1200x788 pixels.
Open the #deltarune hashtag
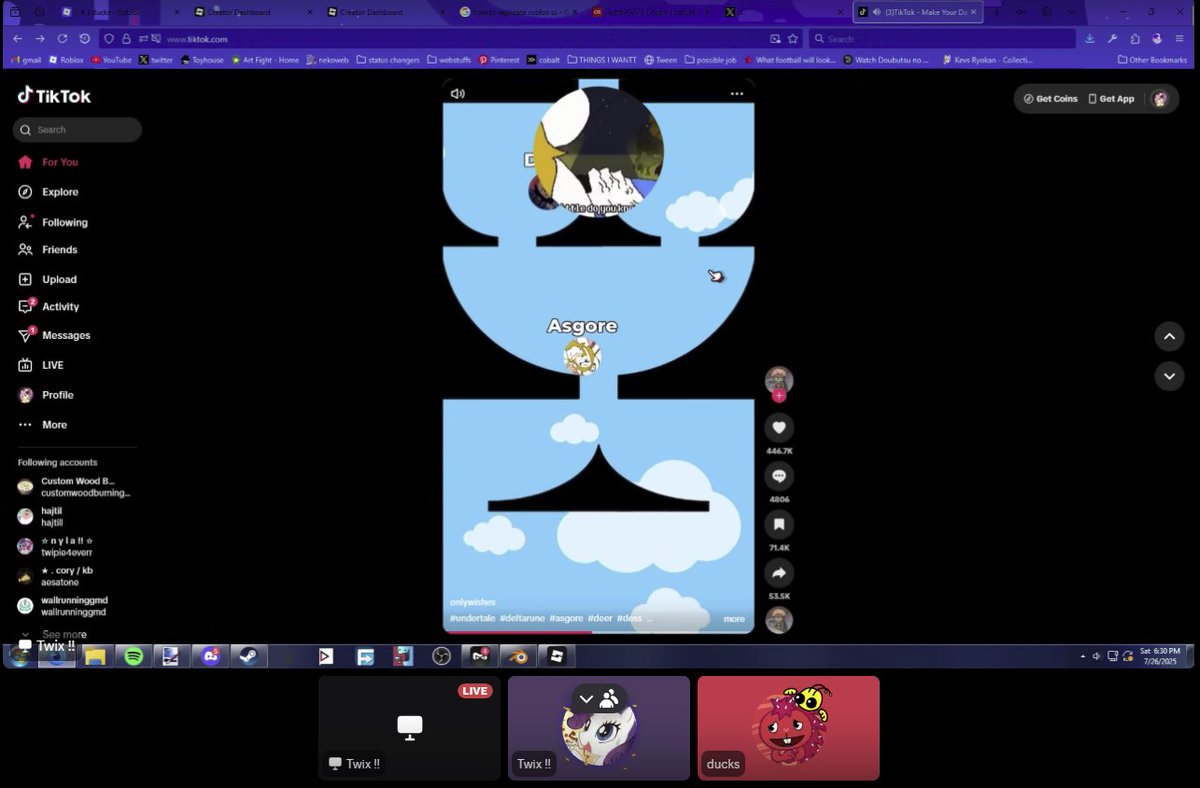pos(522,619)
